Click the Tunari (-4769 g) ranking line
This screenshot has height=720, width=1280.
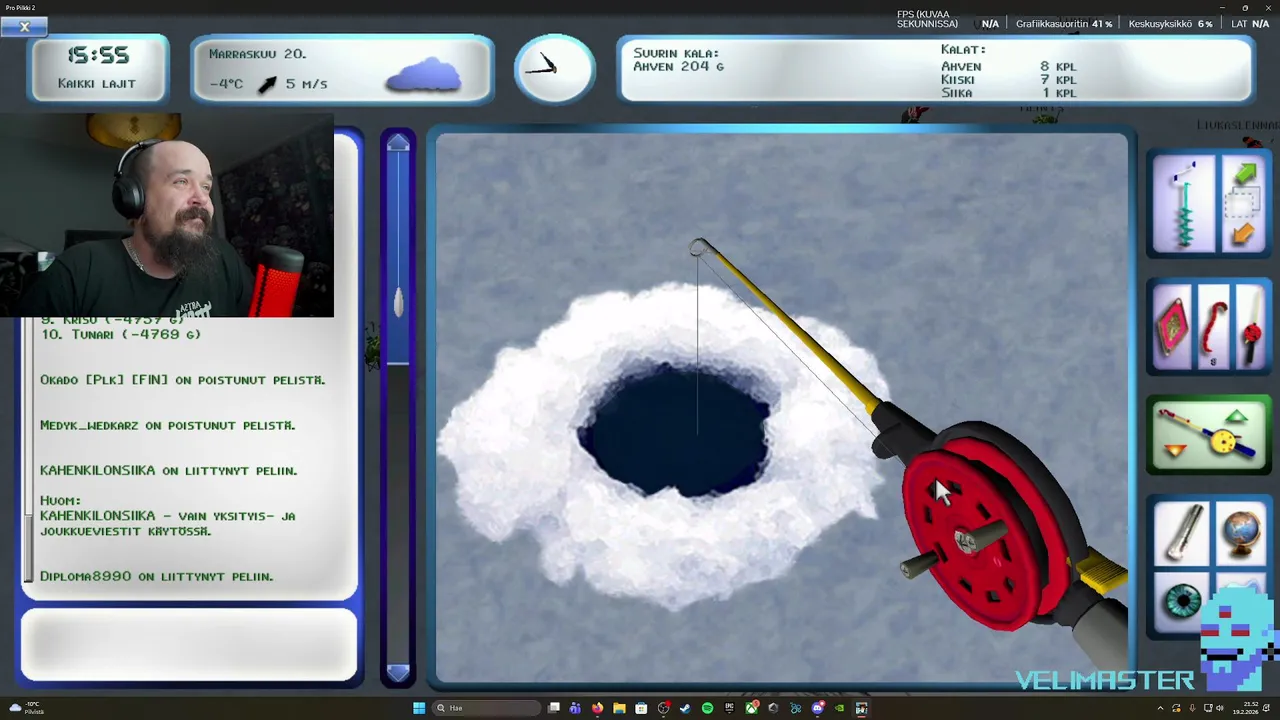120,334
